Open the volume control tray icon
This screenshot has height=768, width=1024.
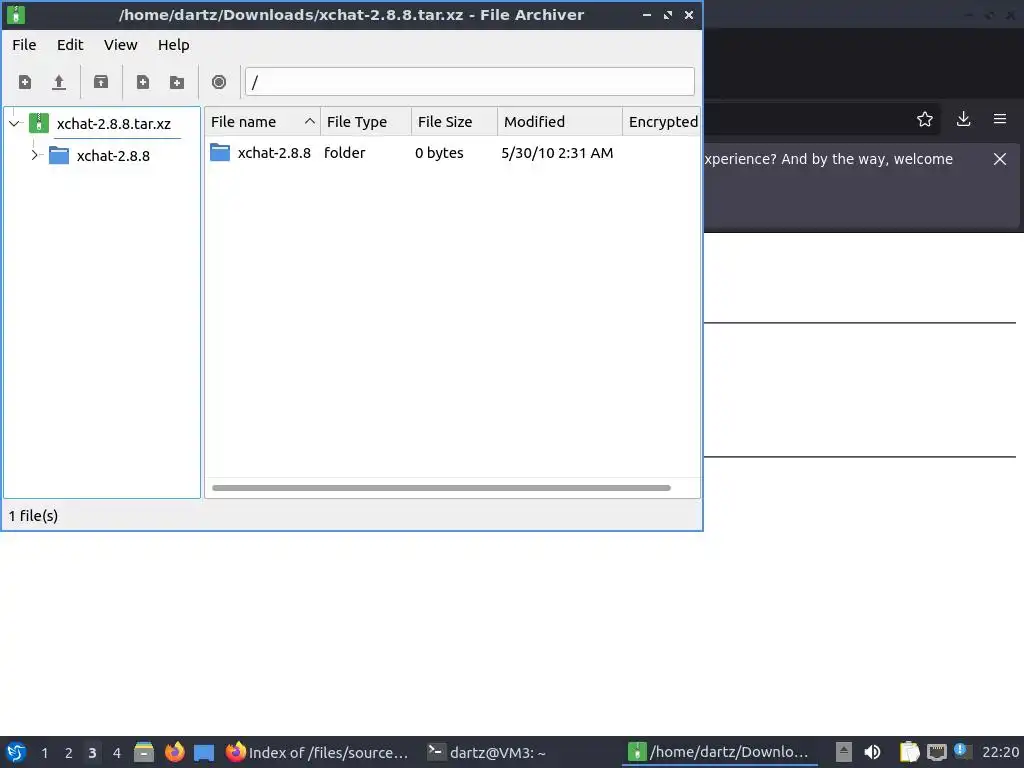coord(872,752)
